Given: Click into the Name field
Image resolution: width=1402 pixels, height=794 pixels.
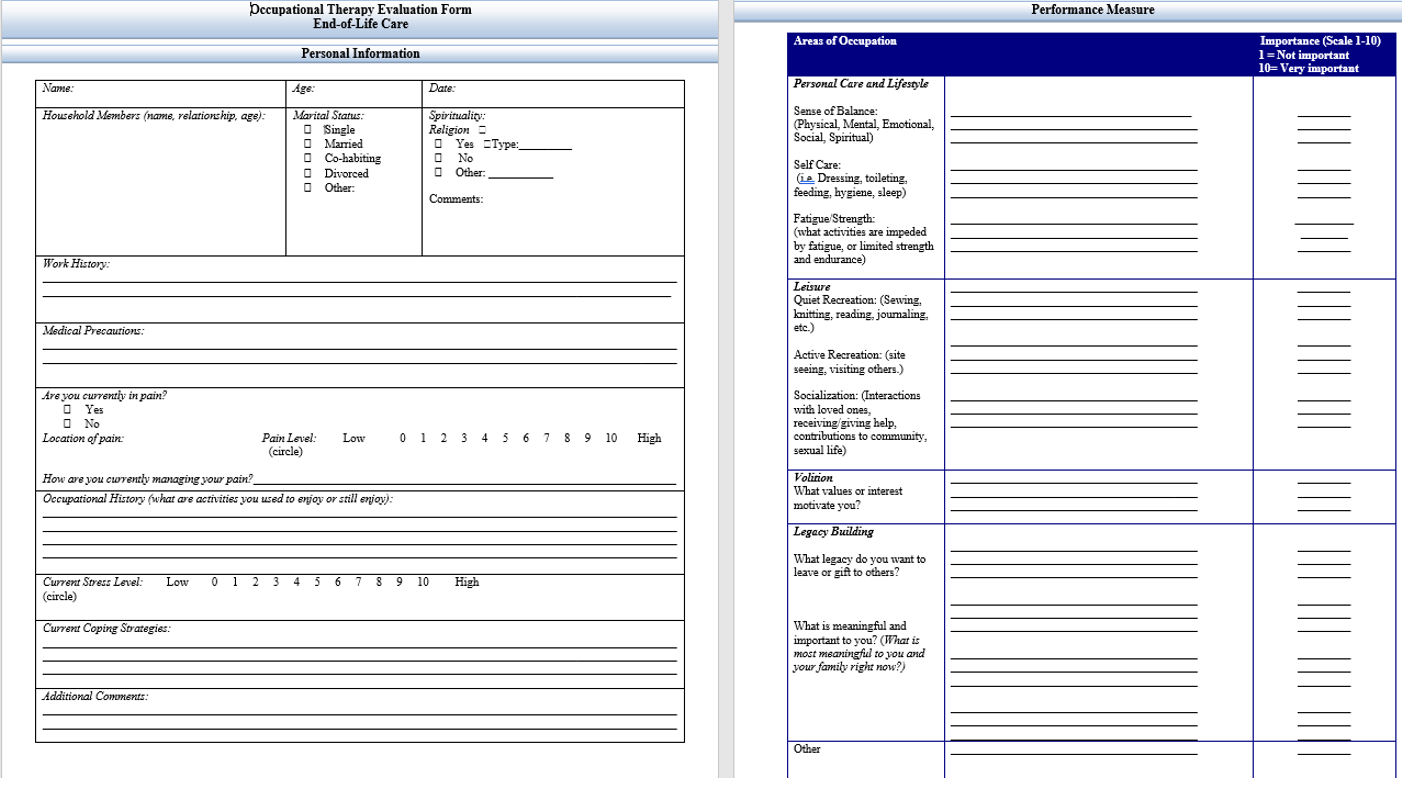Looking at the screenshot, I should coord(161,93).
